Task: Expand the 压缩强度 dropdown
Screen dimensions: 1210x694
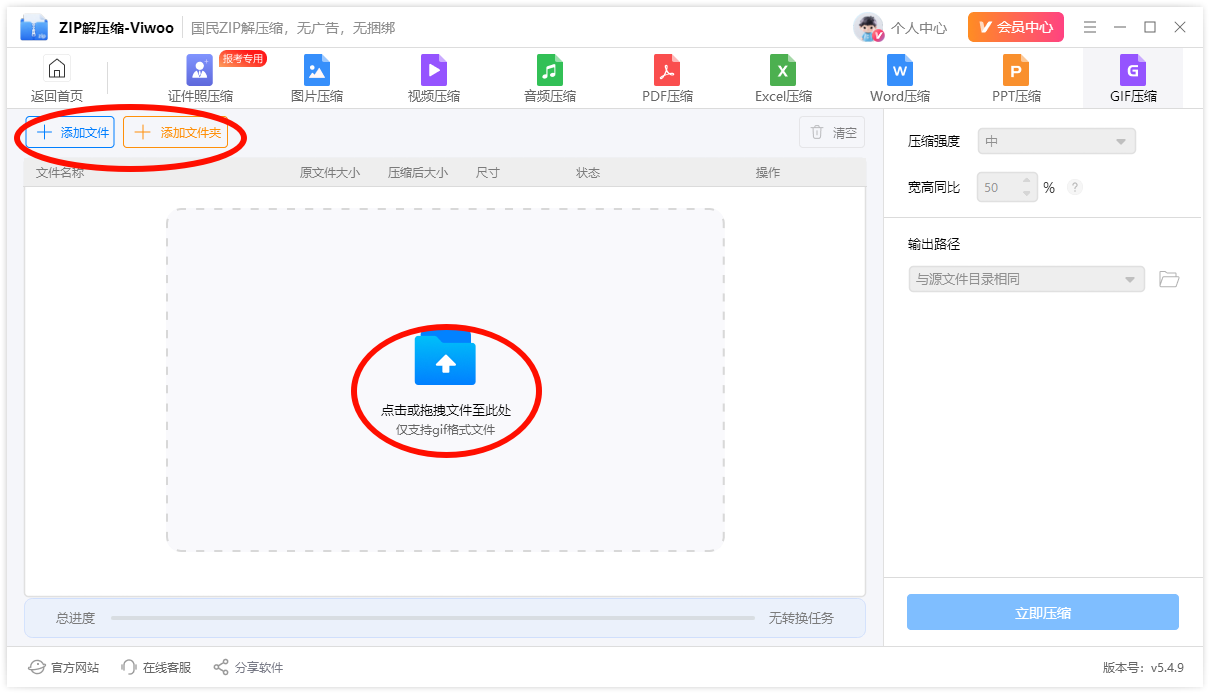Action: tap(1056, 141)
